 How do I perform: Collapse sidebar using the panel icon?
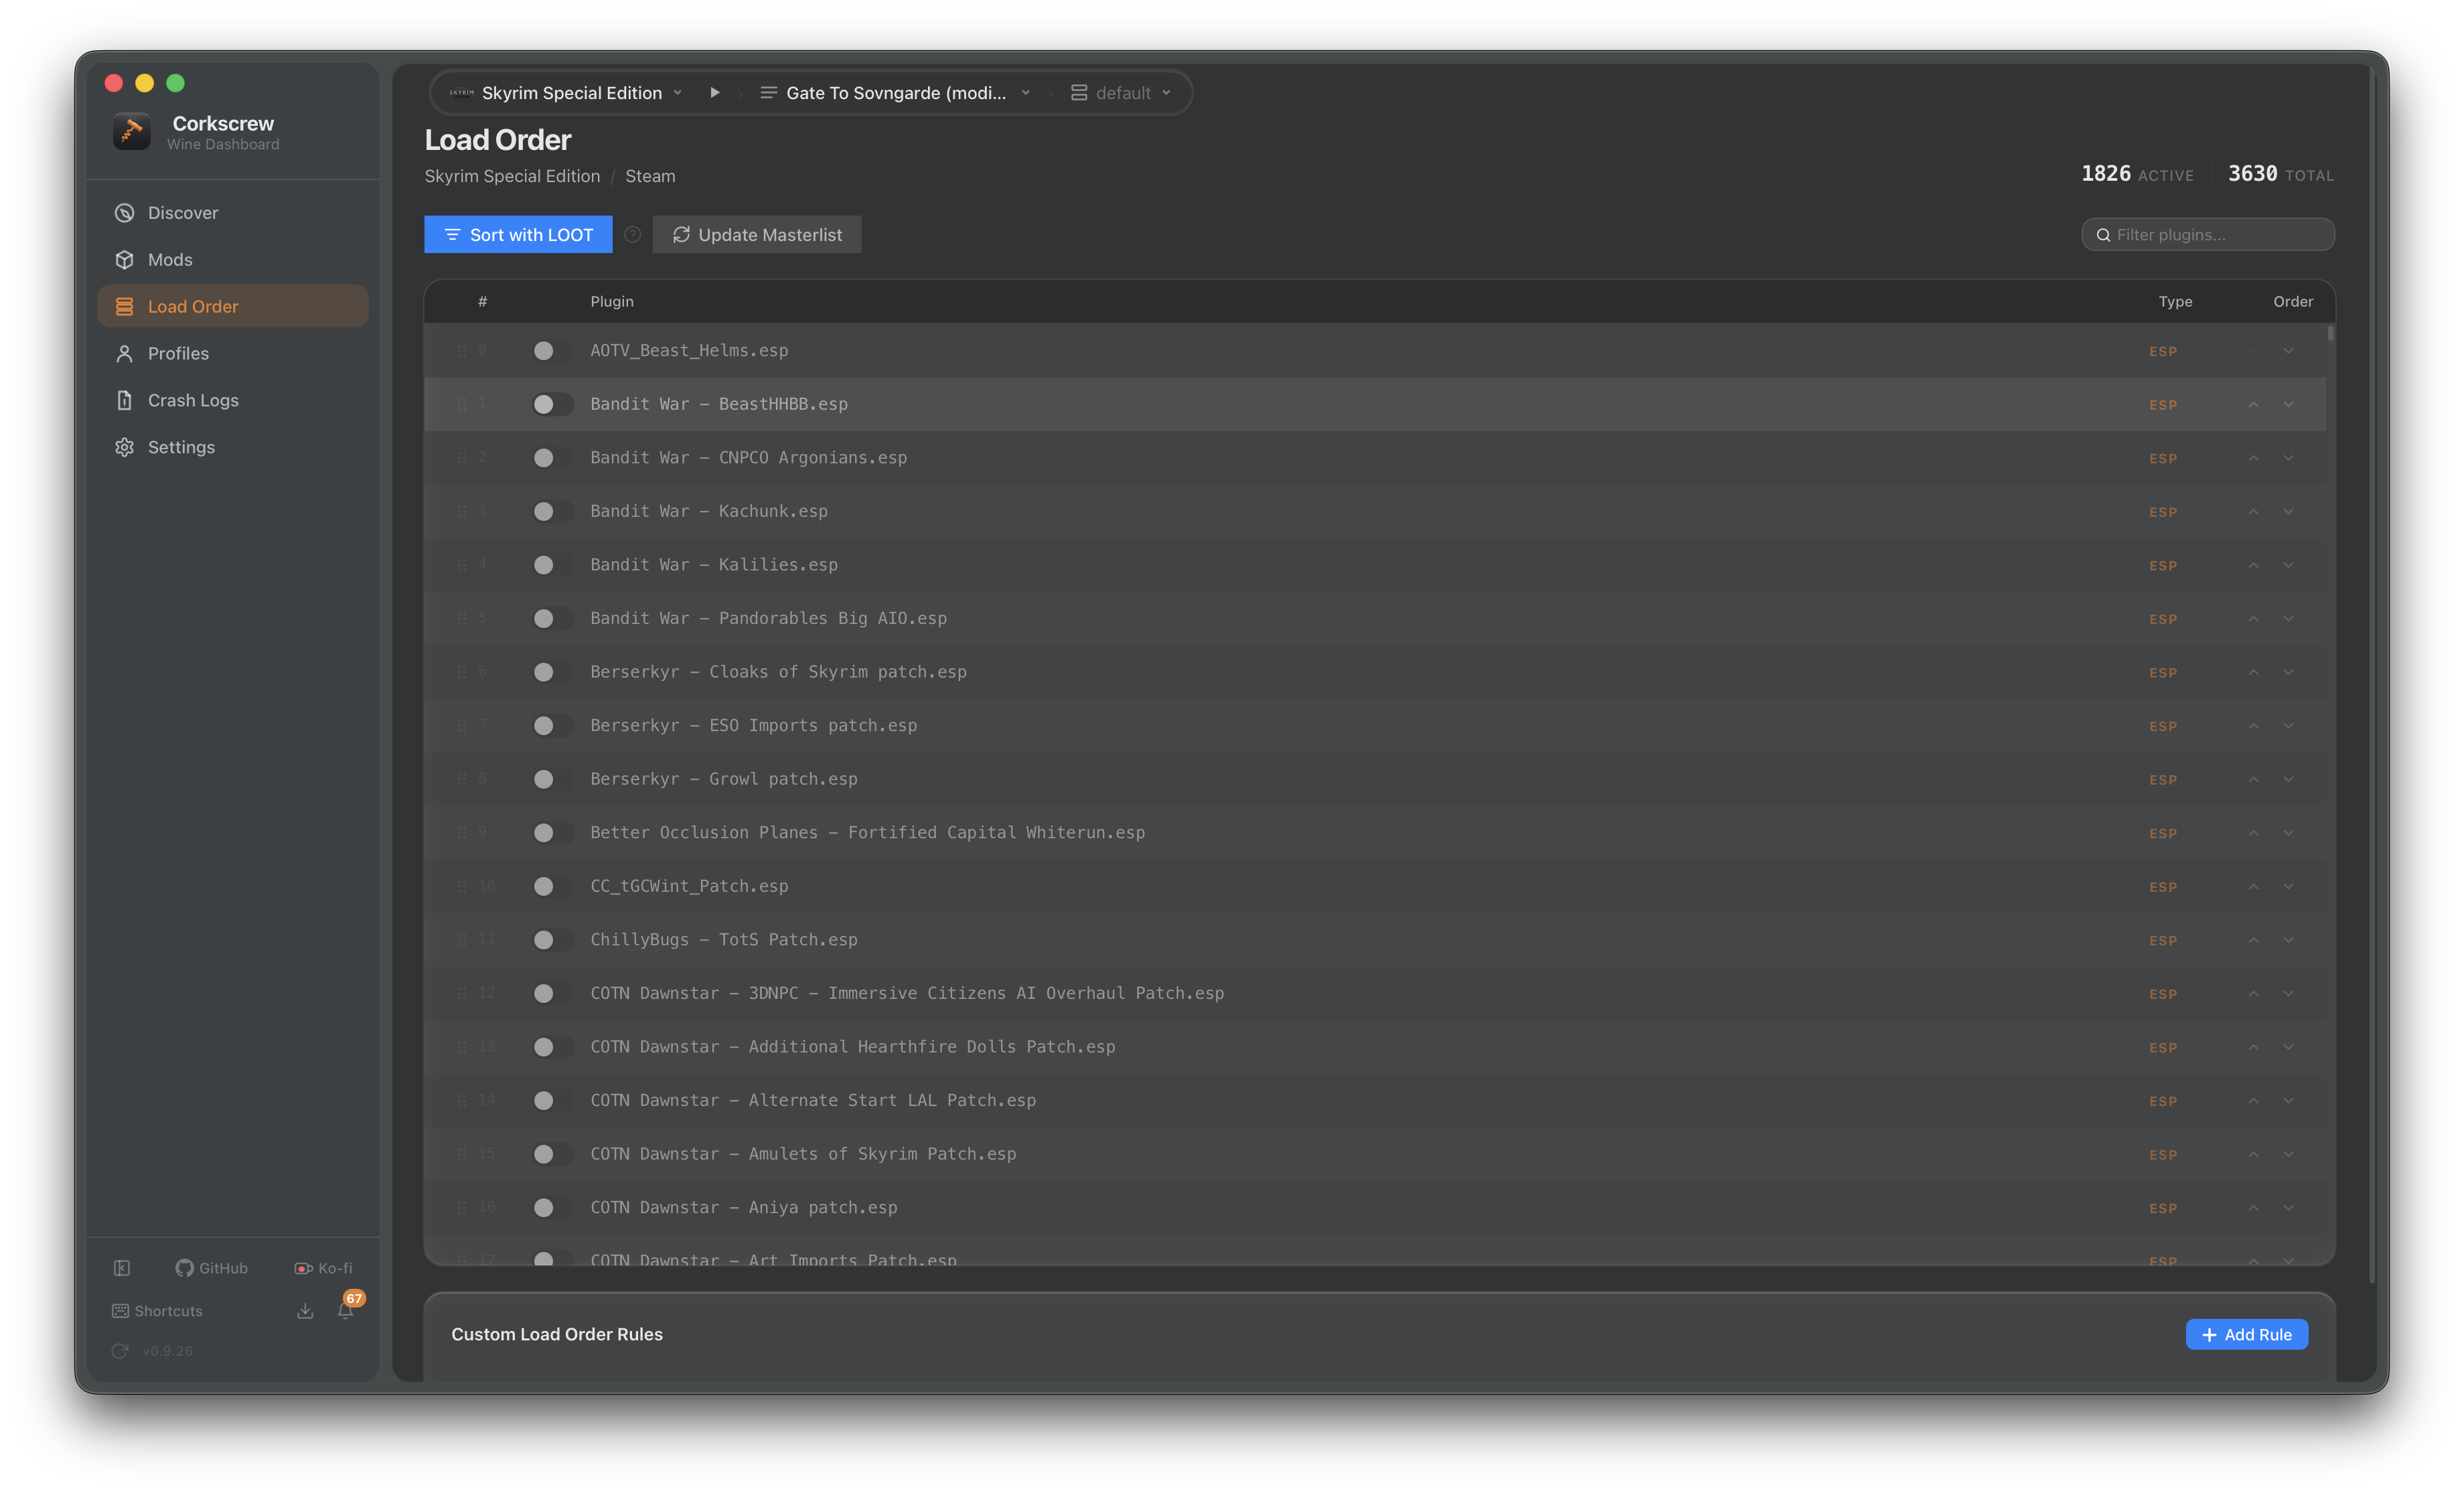click(122, 1268)
